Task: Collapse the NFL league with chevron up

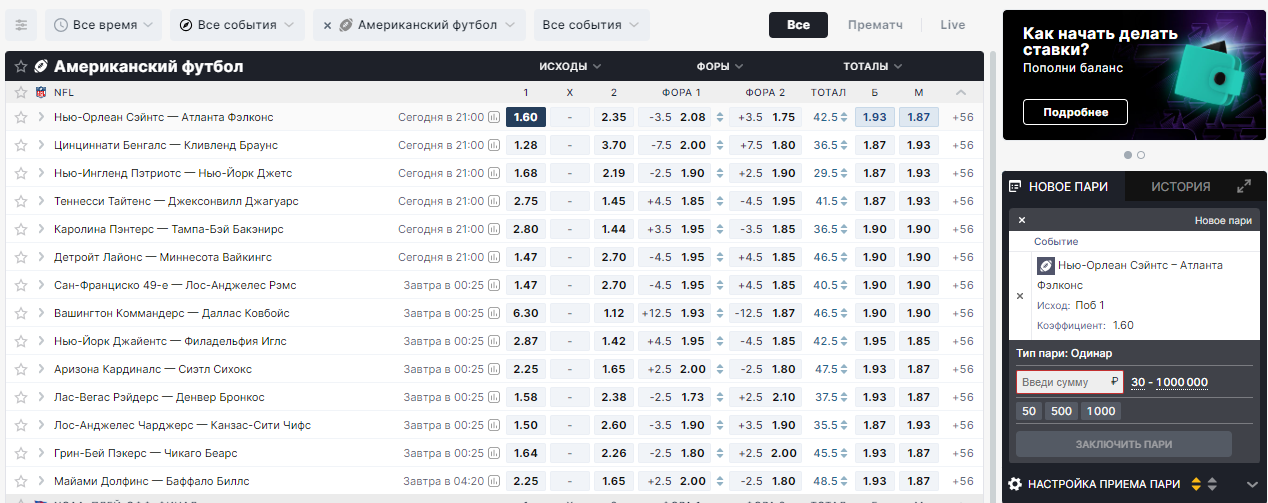Action: click(961, 92)
